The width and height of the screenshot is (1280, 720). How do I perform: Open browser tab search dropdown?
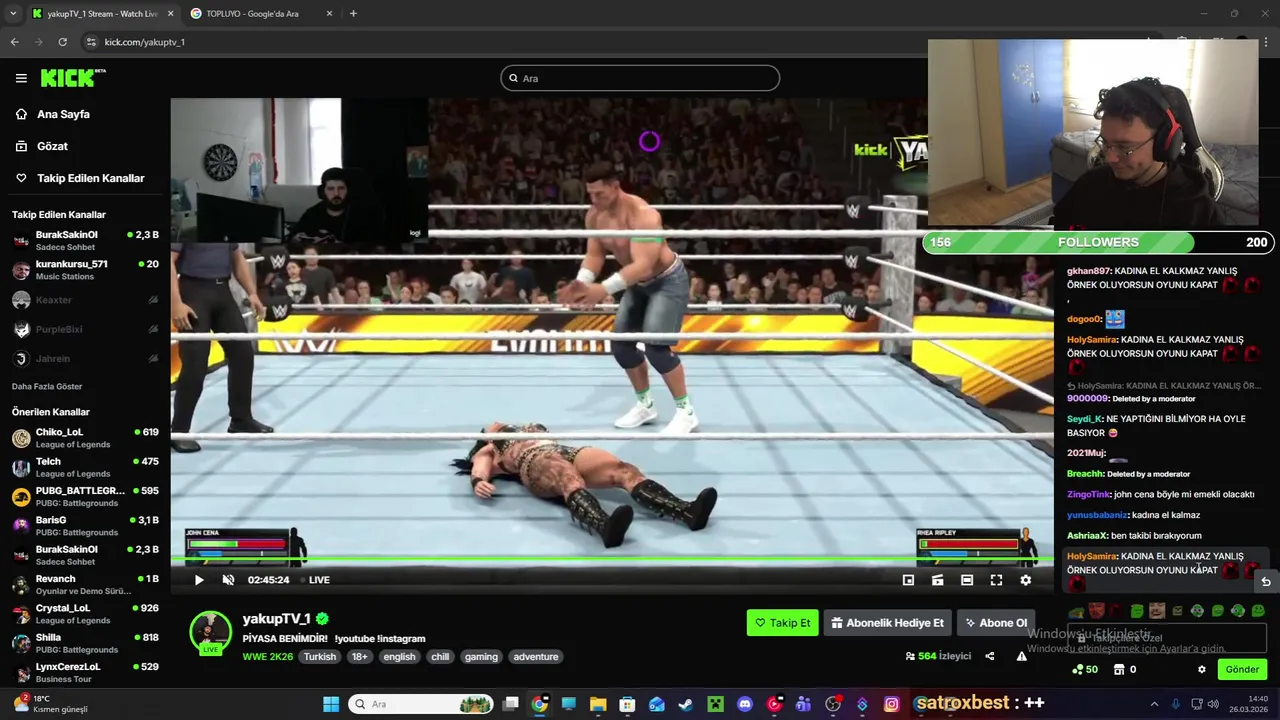[x=12, y=14]
